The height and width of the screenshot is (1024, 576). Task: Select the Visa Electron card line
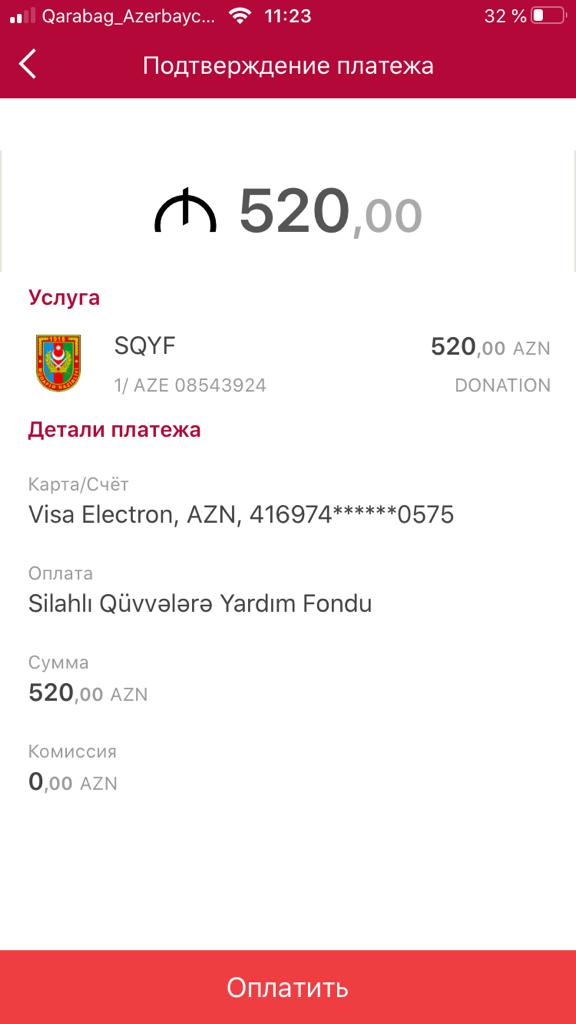pyautogui.click(x=241, y=515)
